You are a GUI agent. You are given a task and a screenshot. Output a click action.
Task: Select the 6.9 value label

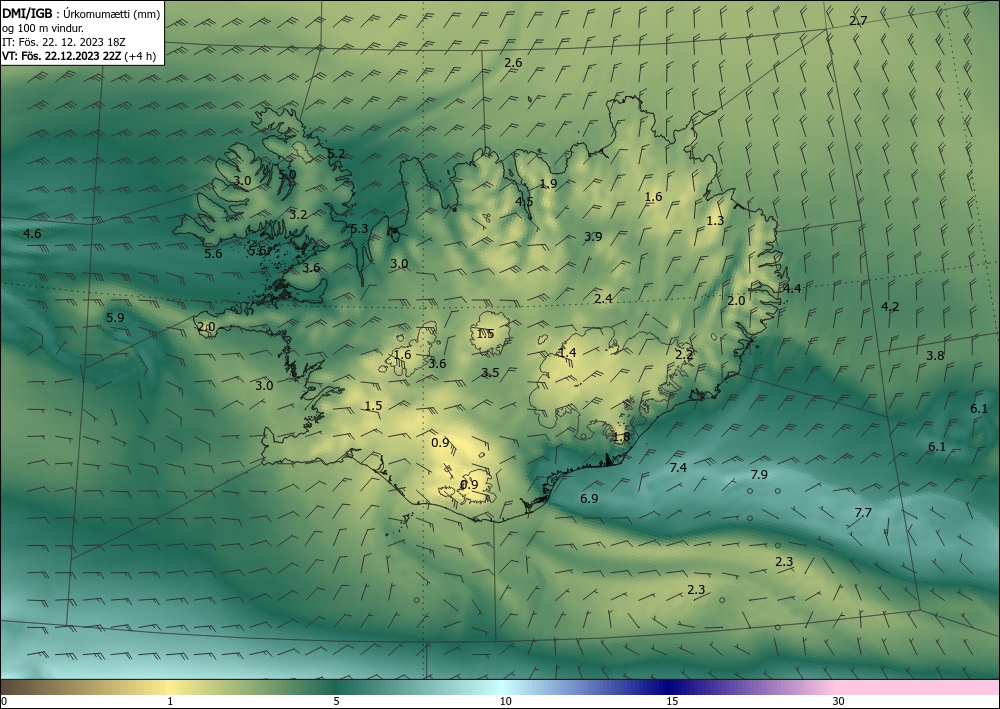tap(589, 499)
